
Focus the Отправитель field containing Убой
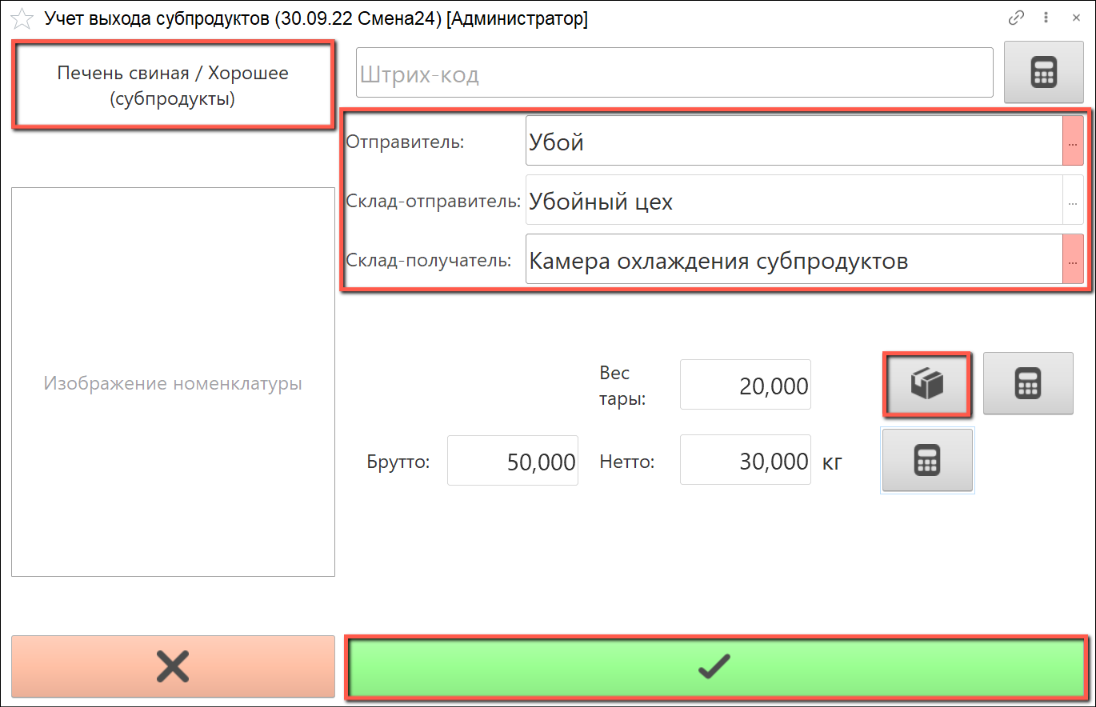(792, 143)
